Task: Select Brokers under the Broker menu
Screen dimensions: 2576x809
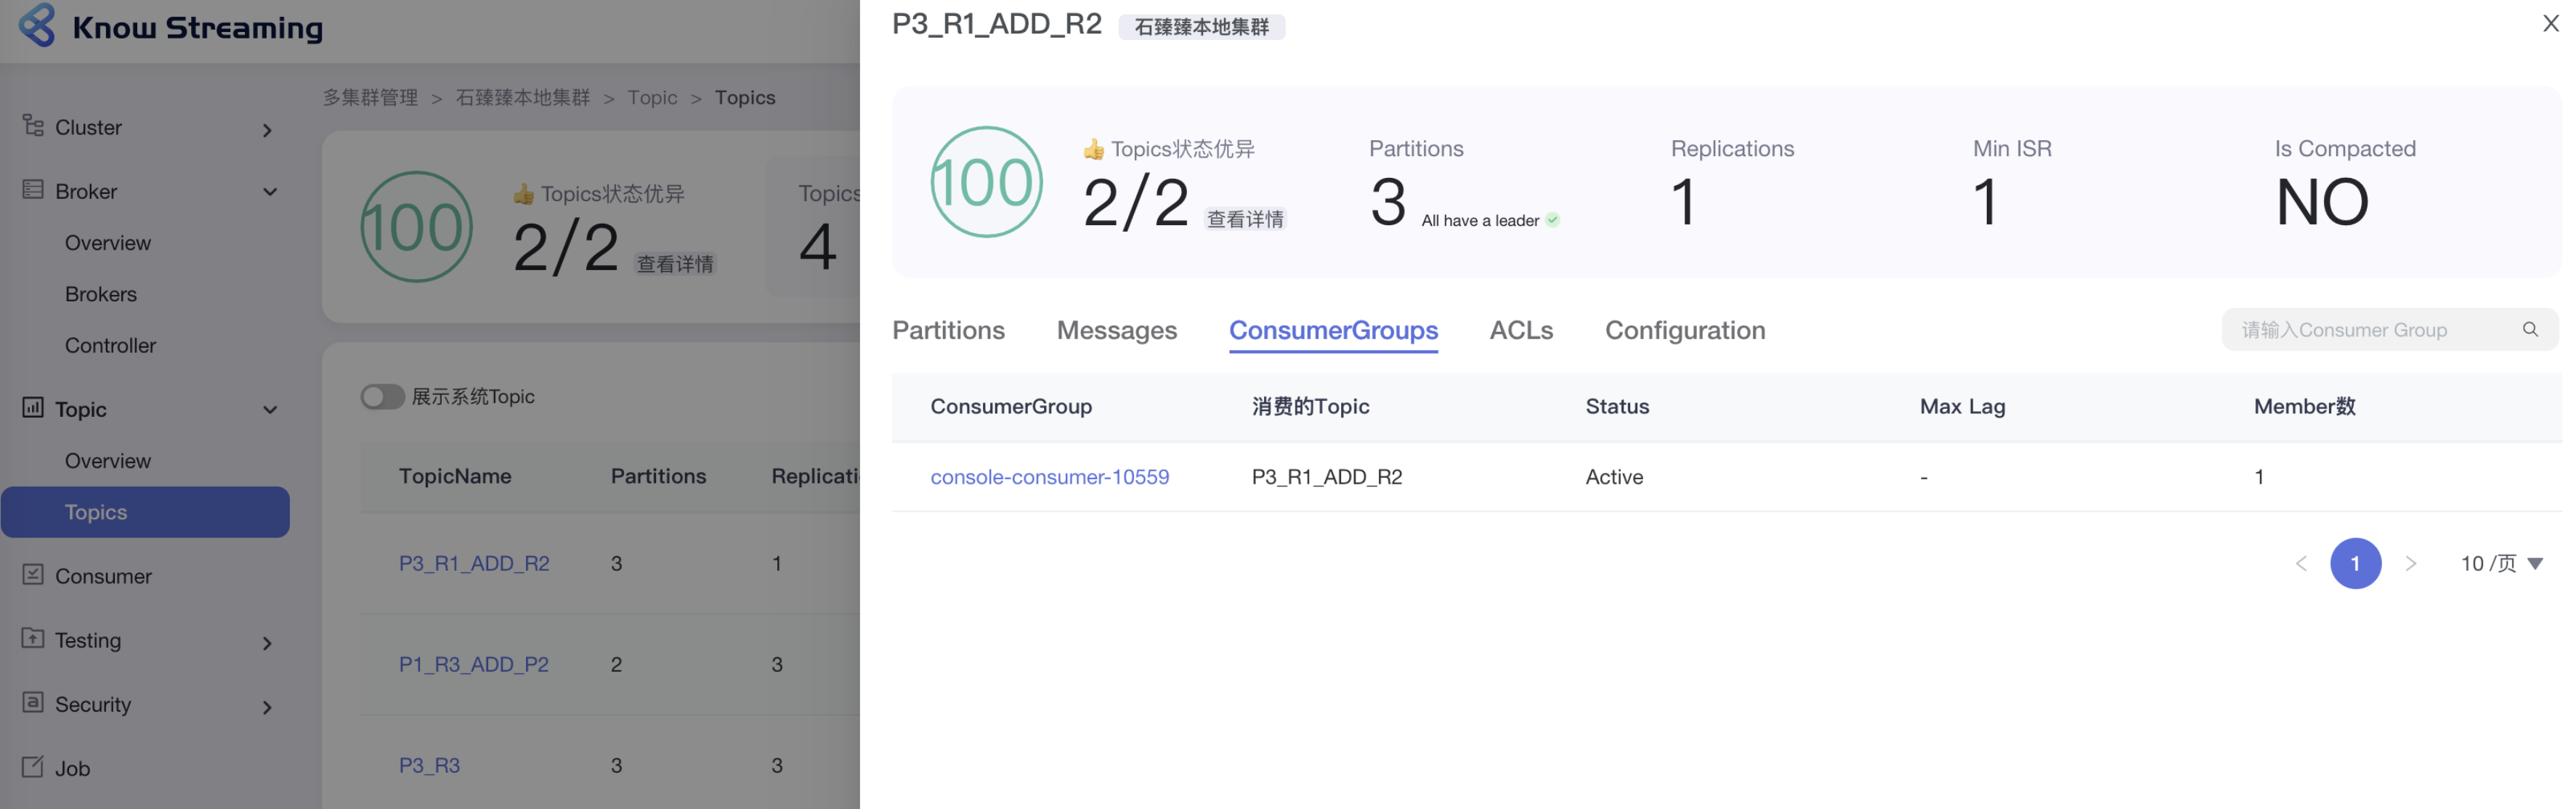Action: [x=101, y=294]
